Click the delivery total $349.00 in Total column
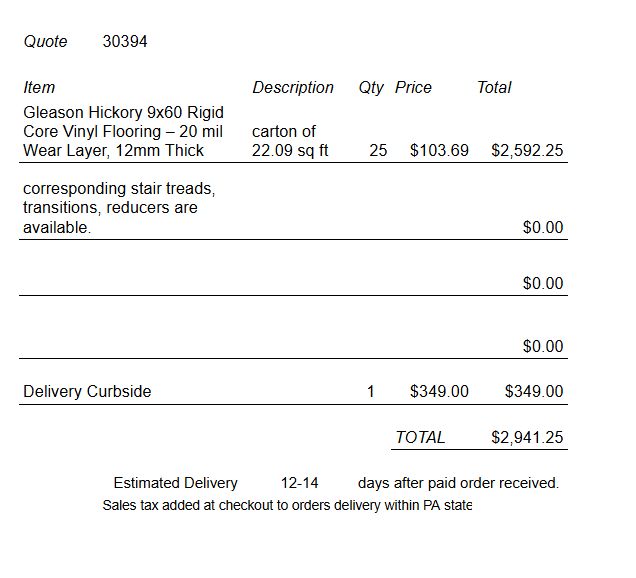 coord(534,391)
